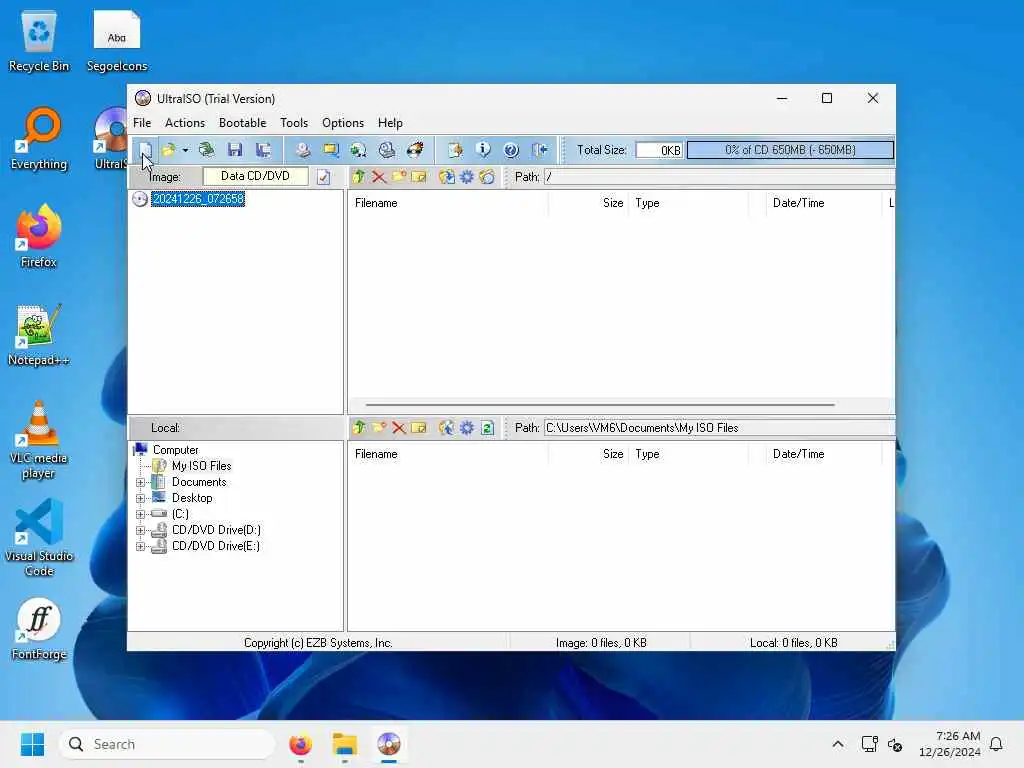Click red Delete X in Local toolbar
The image size is (1024, 768).
[399, 428]
